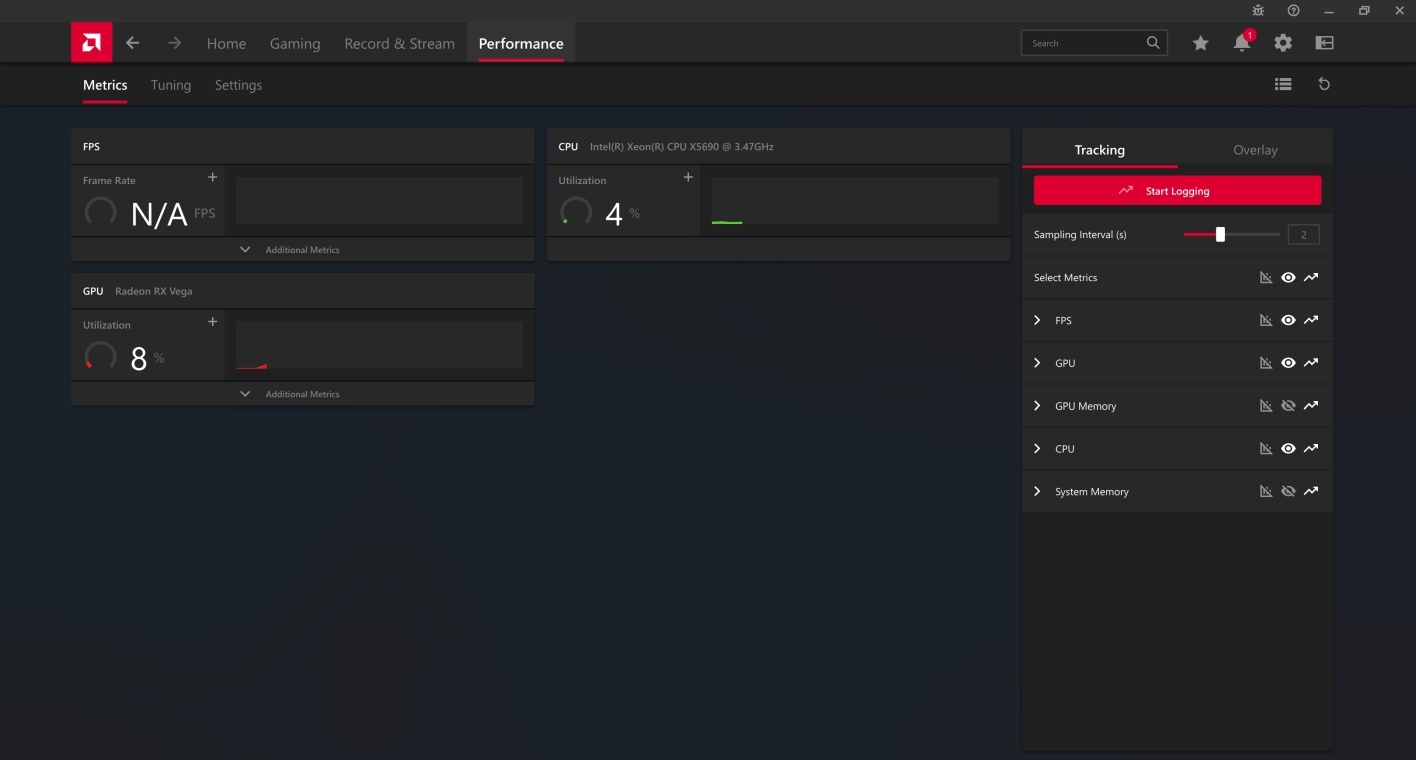Select the Performance tab
This screenshot has width=1416, height=760.
tap(521, 43)
